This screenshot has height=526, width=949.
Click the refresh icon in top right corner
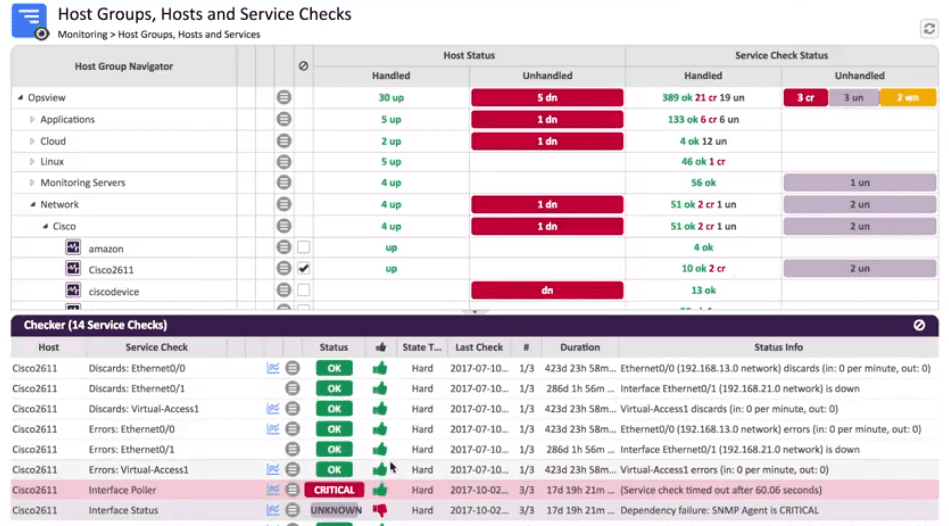point(929,28)
